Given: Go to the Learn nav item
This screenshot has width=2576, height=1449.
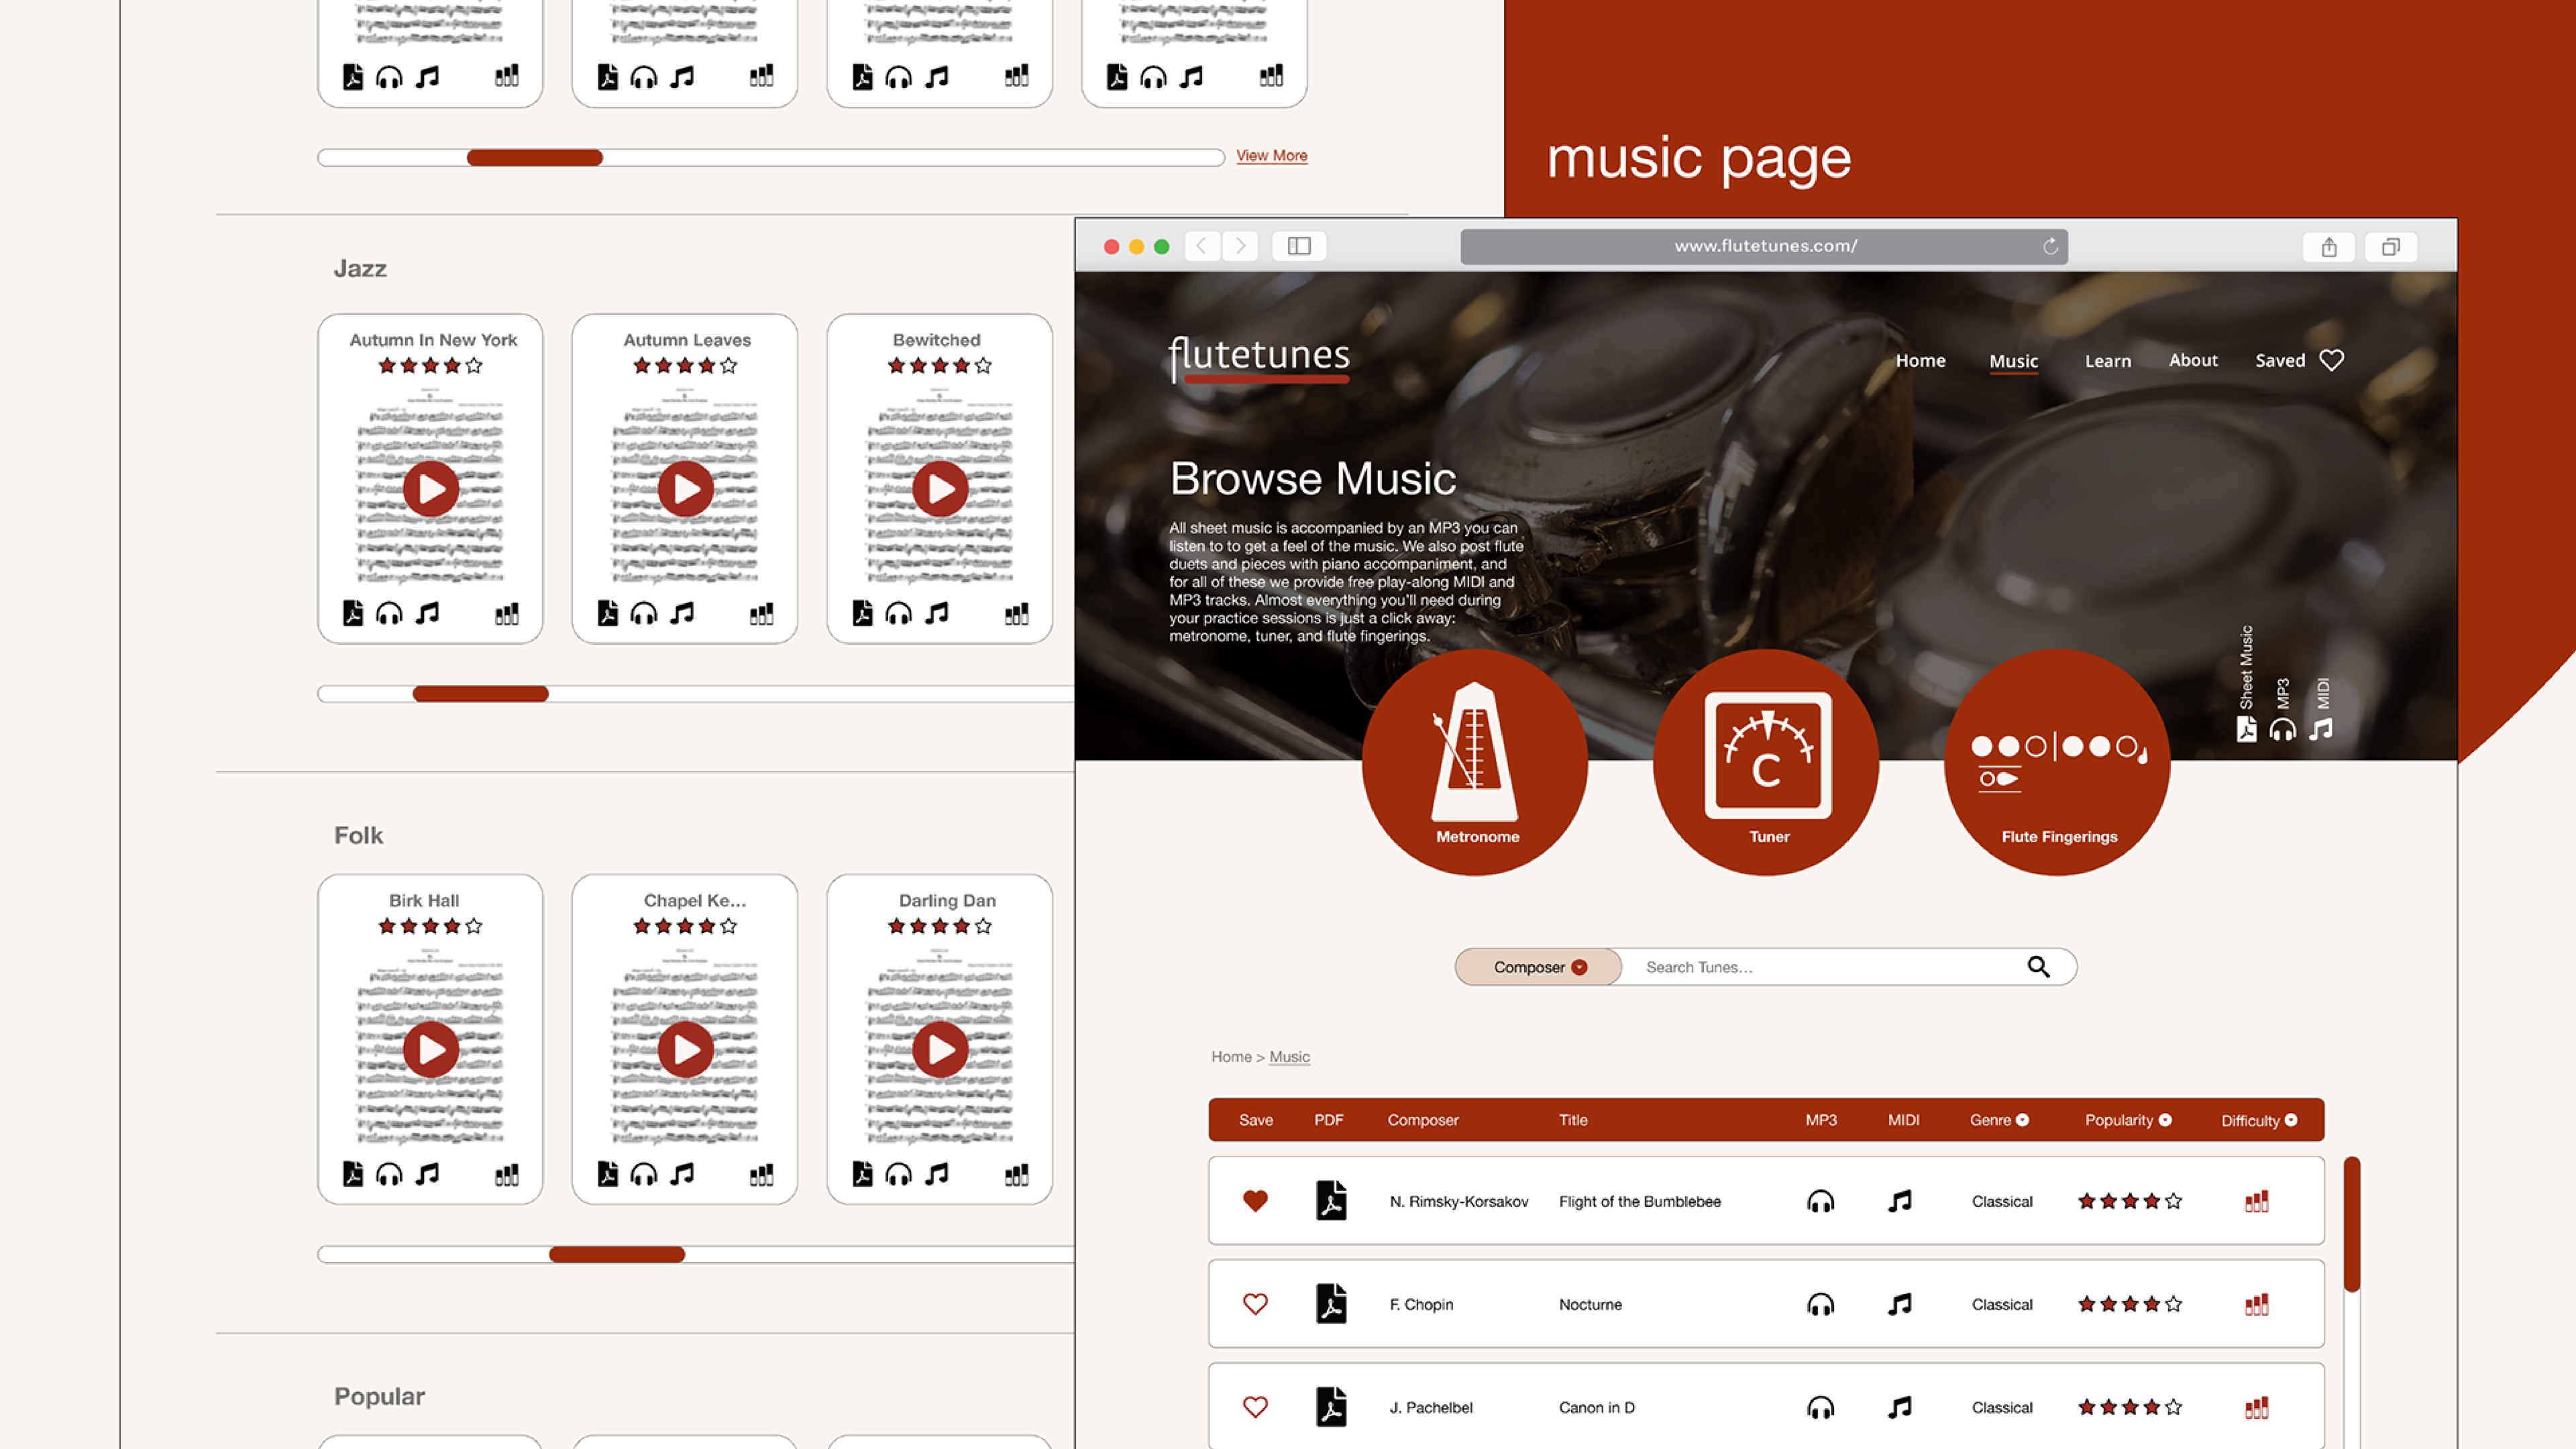Looking at the screenshot, I should tap(2107, 361).
